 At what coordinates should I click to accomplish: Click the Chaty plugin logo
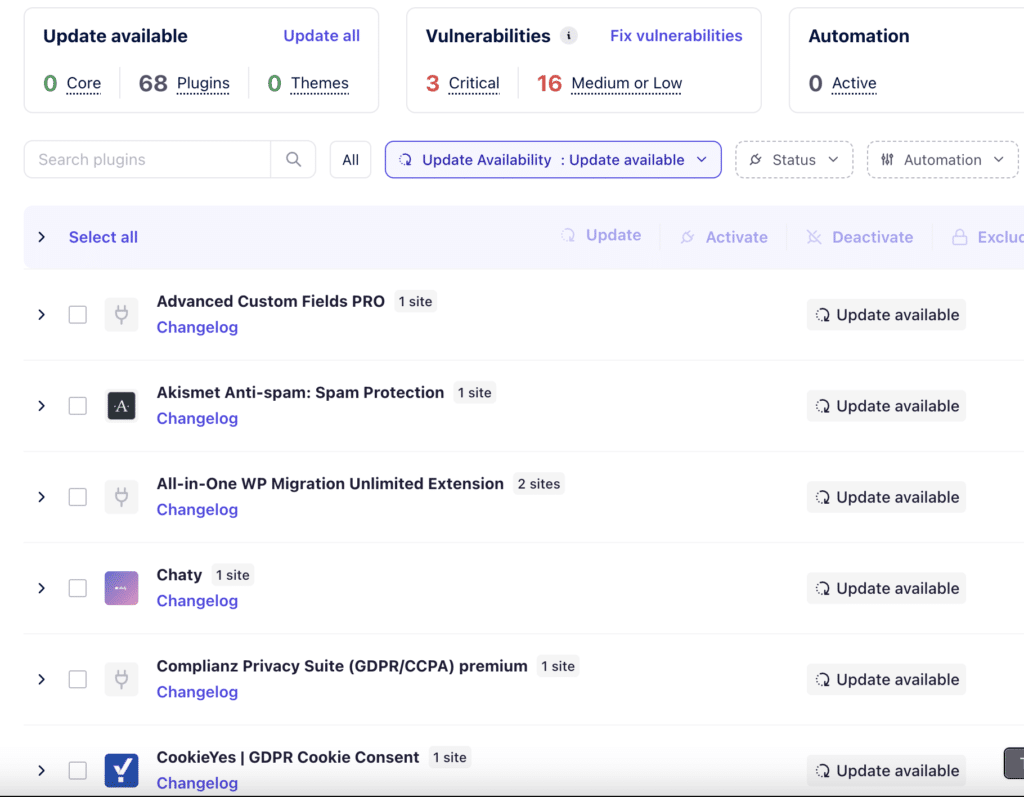[x=121, y=588]
